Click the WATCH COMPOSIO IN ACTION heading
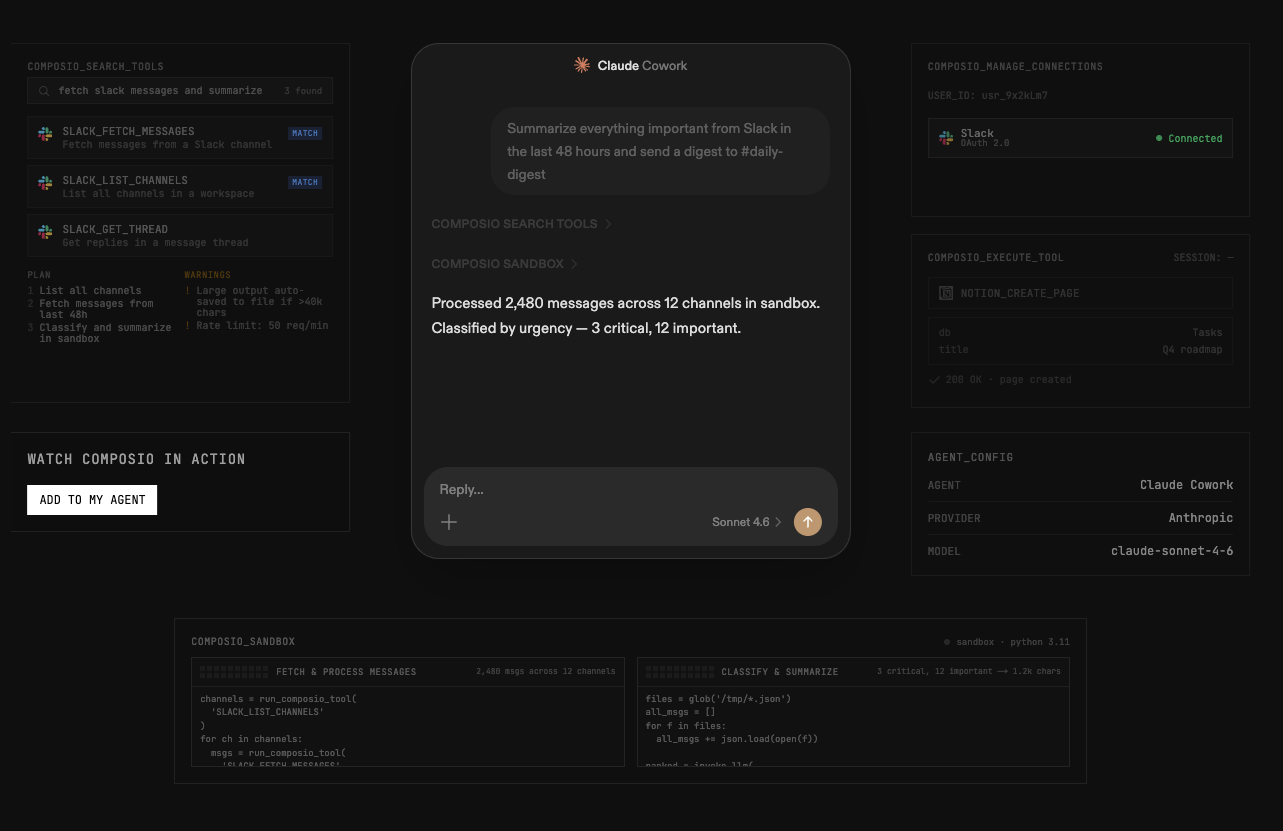 [x=136, y=459]
